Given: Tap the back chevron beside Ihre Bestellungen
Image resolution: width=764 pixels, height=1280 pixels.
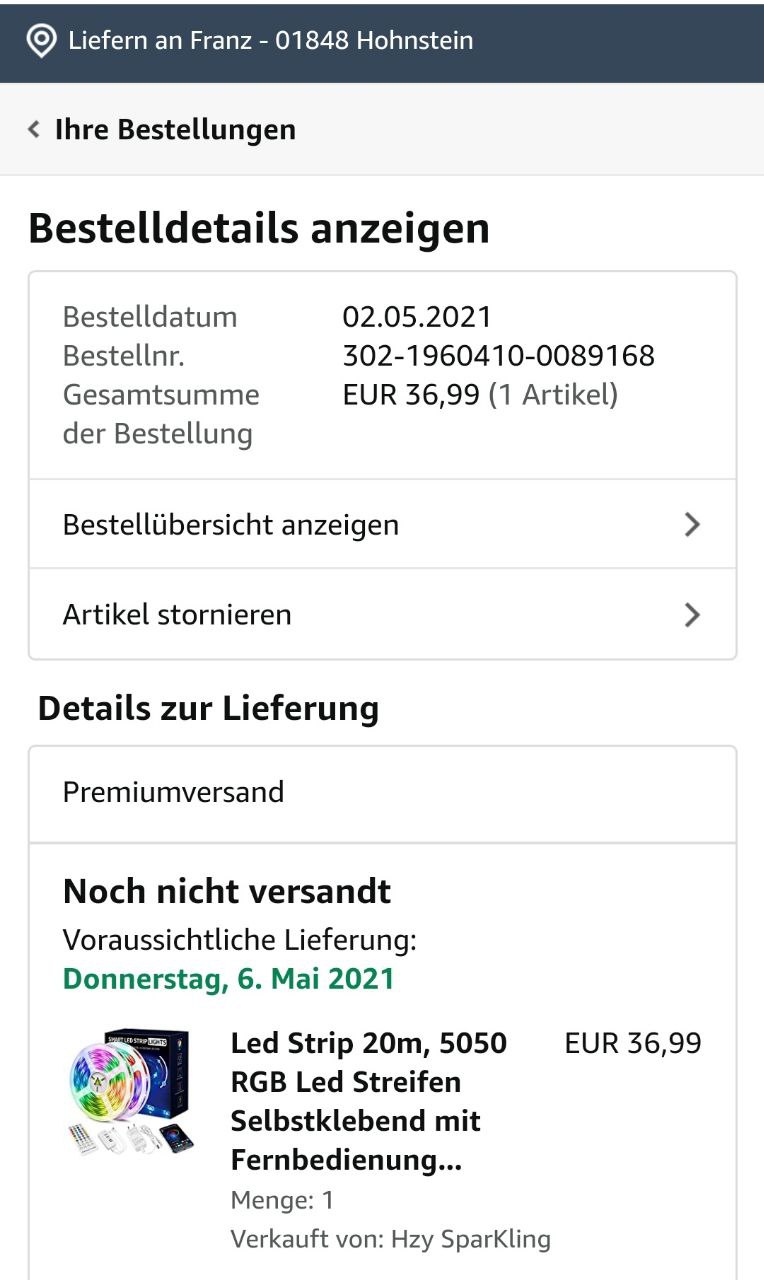Looking at the screenshot, I should (x=34, y=130).
